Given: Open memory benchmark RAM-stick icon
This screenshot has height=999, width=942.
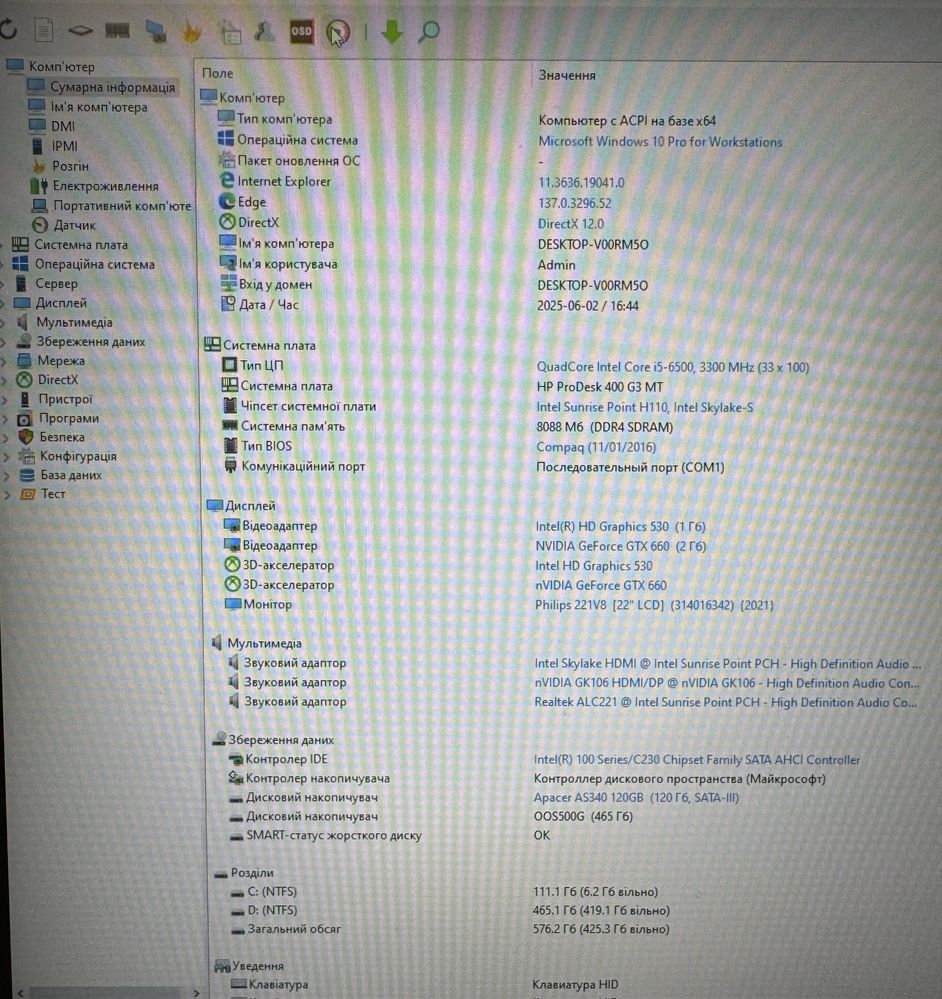Looking at the screenshot, I should click(x=117, y=30).
